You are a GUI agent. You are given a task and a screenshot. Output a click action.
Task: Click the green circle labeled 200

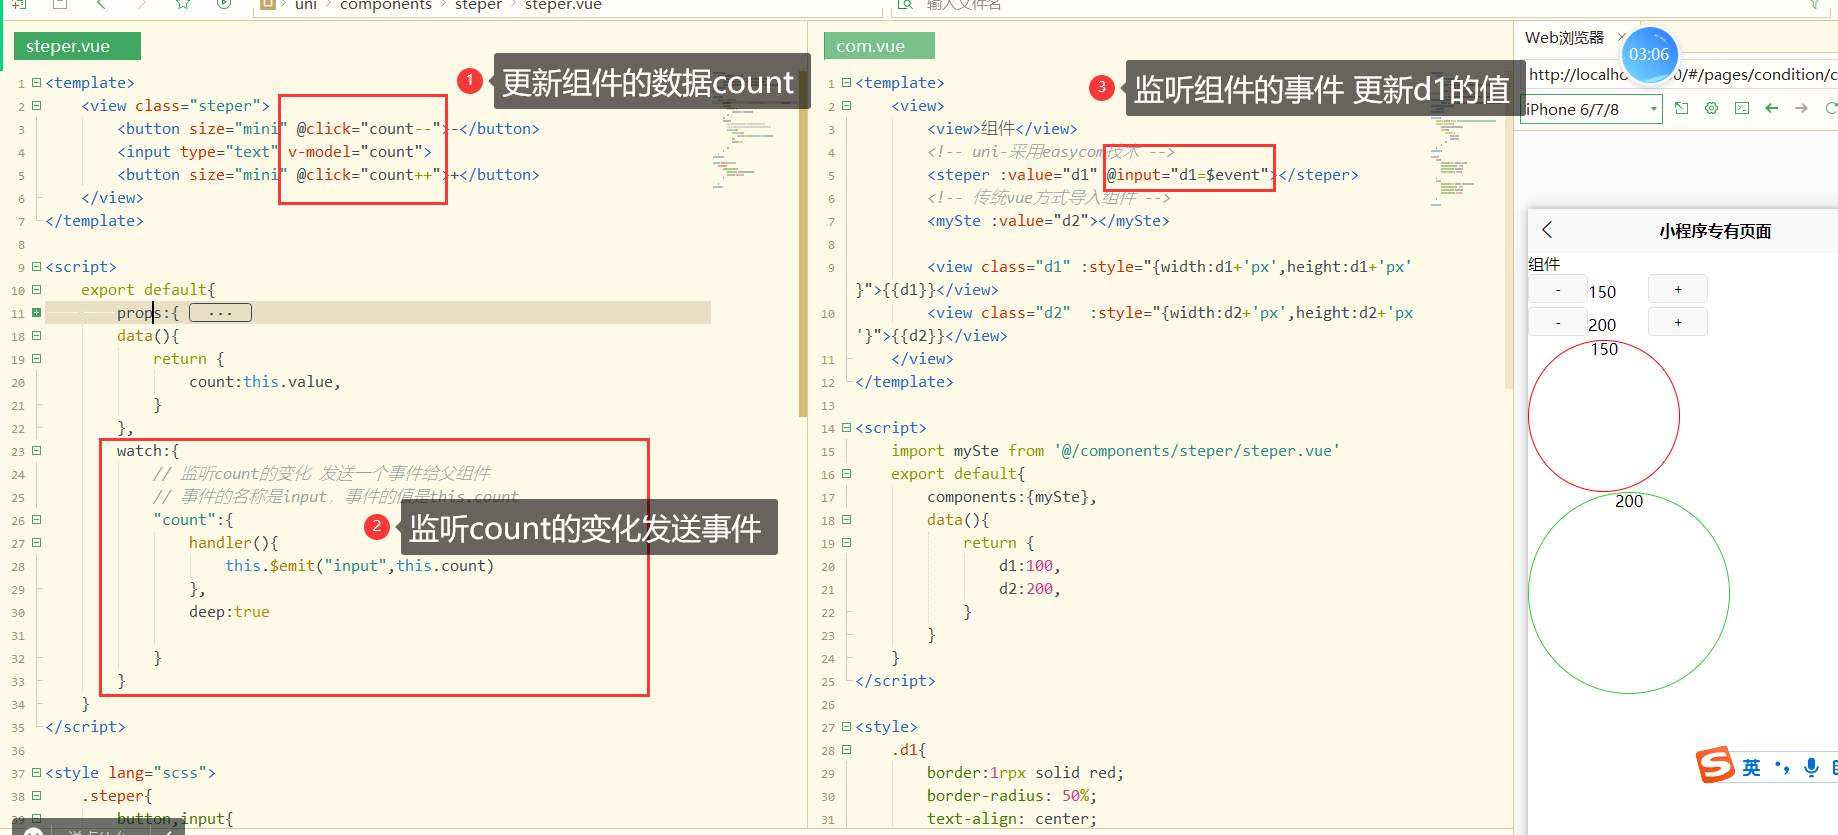[1629, 592]
